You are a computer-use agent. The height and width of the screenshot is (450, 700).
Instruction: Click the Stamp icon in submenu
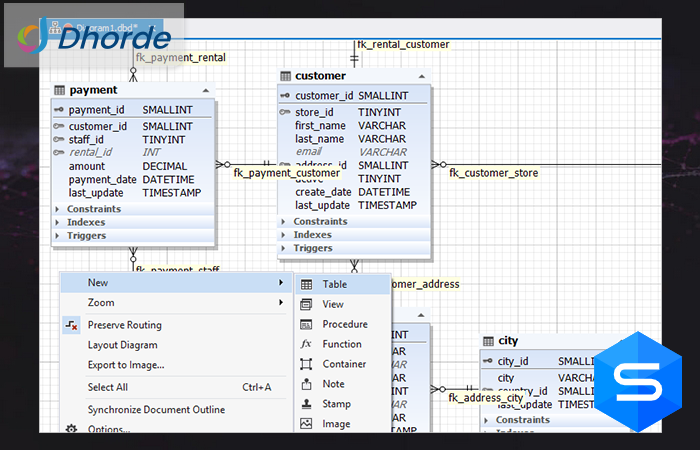(x=306, y=404)
